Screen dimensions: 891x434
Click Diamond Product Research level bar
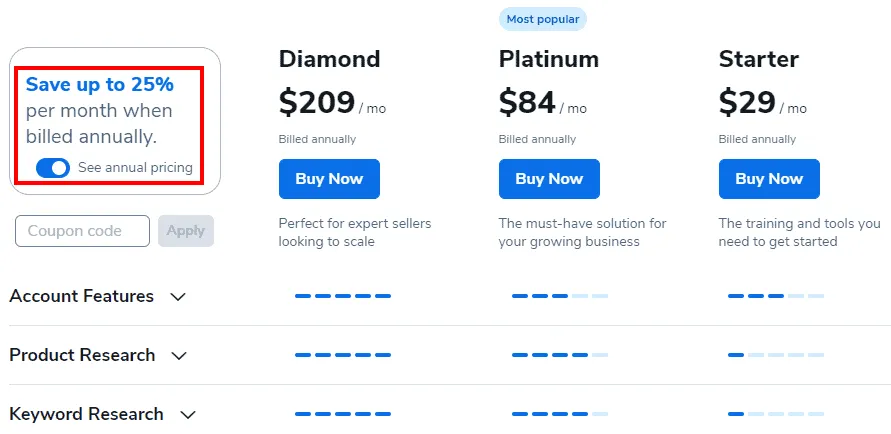343,355
